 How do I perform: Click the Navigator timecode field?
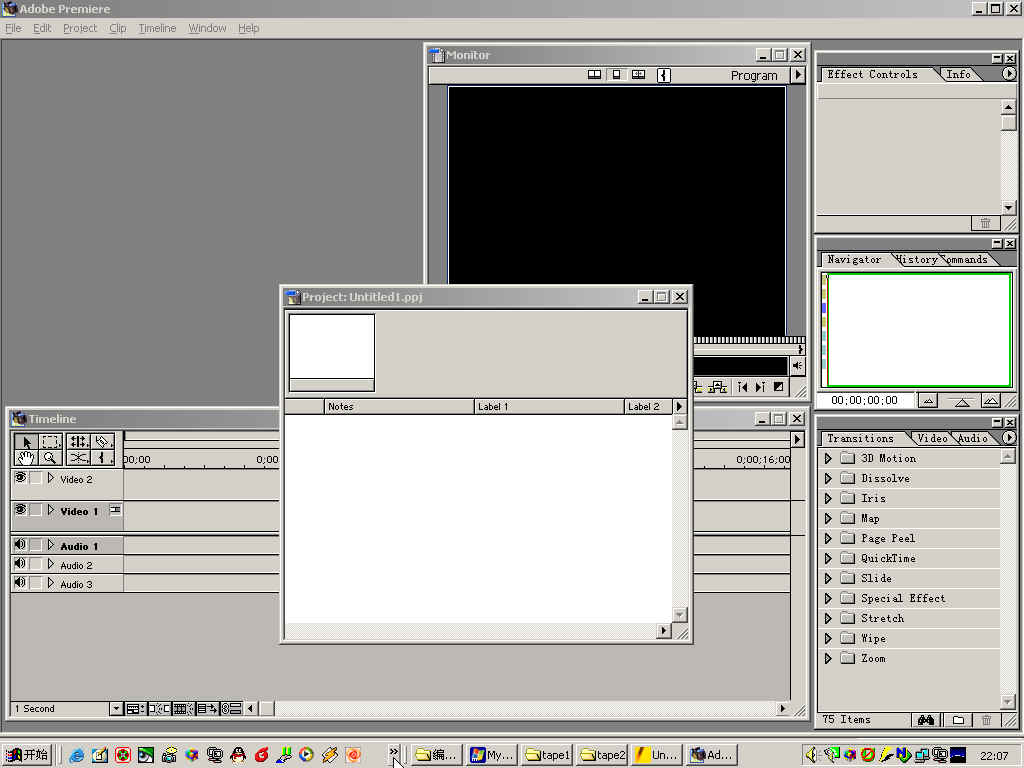pos(864,400)
